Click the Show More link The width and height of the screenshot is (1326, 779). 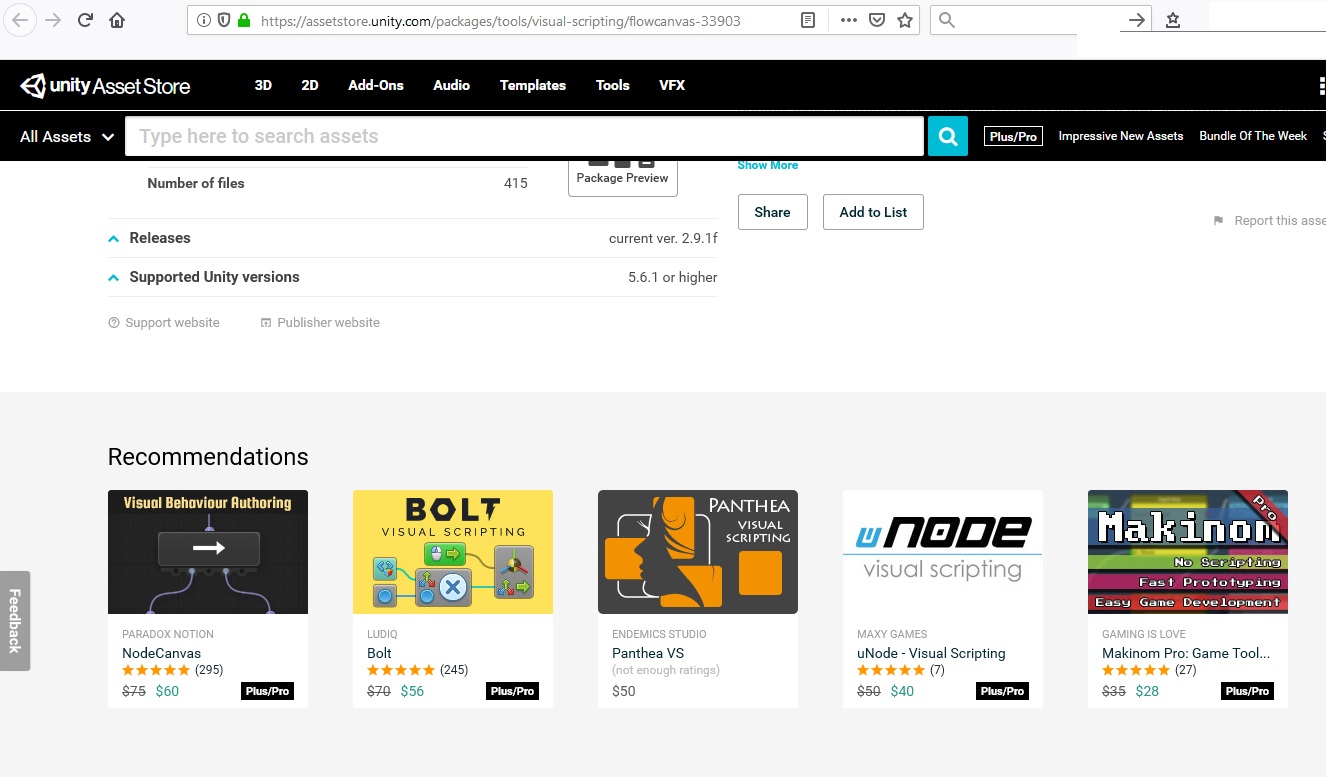click(768, 166)
